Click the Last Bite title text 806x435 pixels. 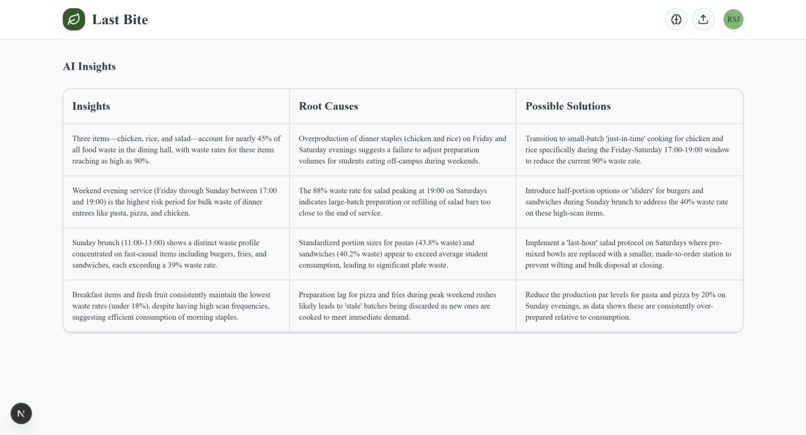pyautogui.click(x=120, y=20)
